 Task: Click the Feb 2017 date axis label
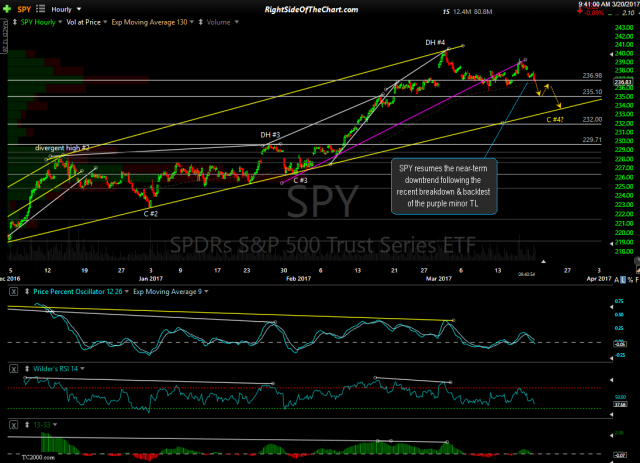tap(298, 278)
